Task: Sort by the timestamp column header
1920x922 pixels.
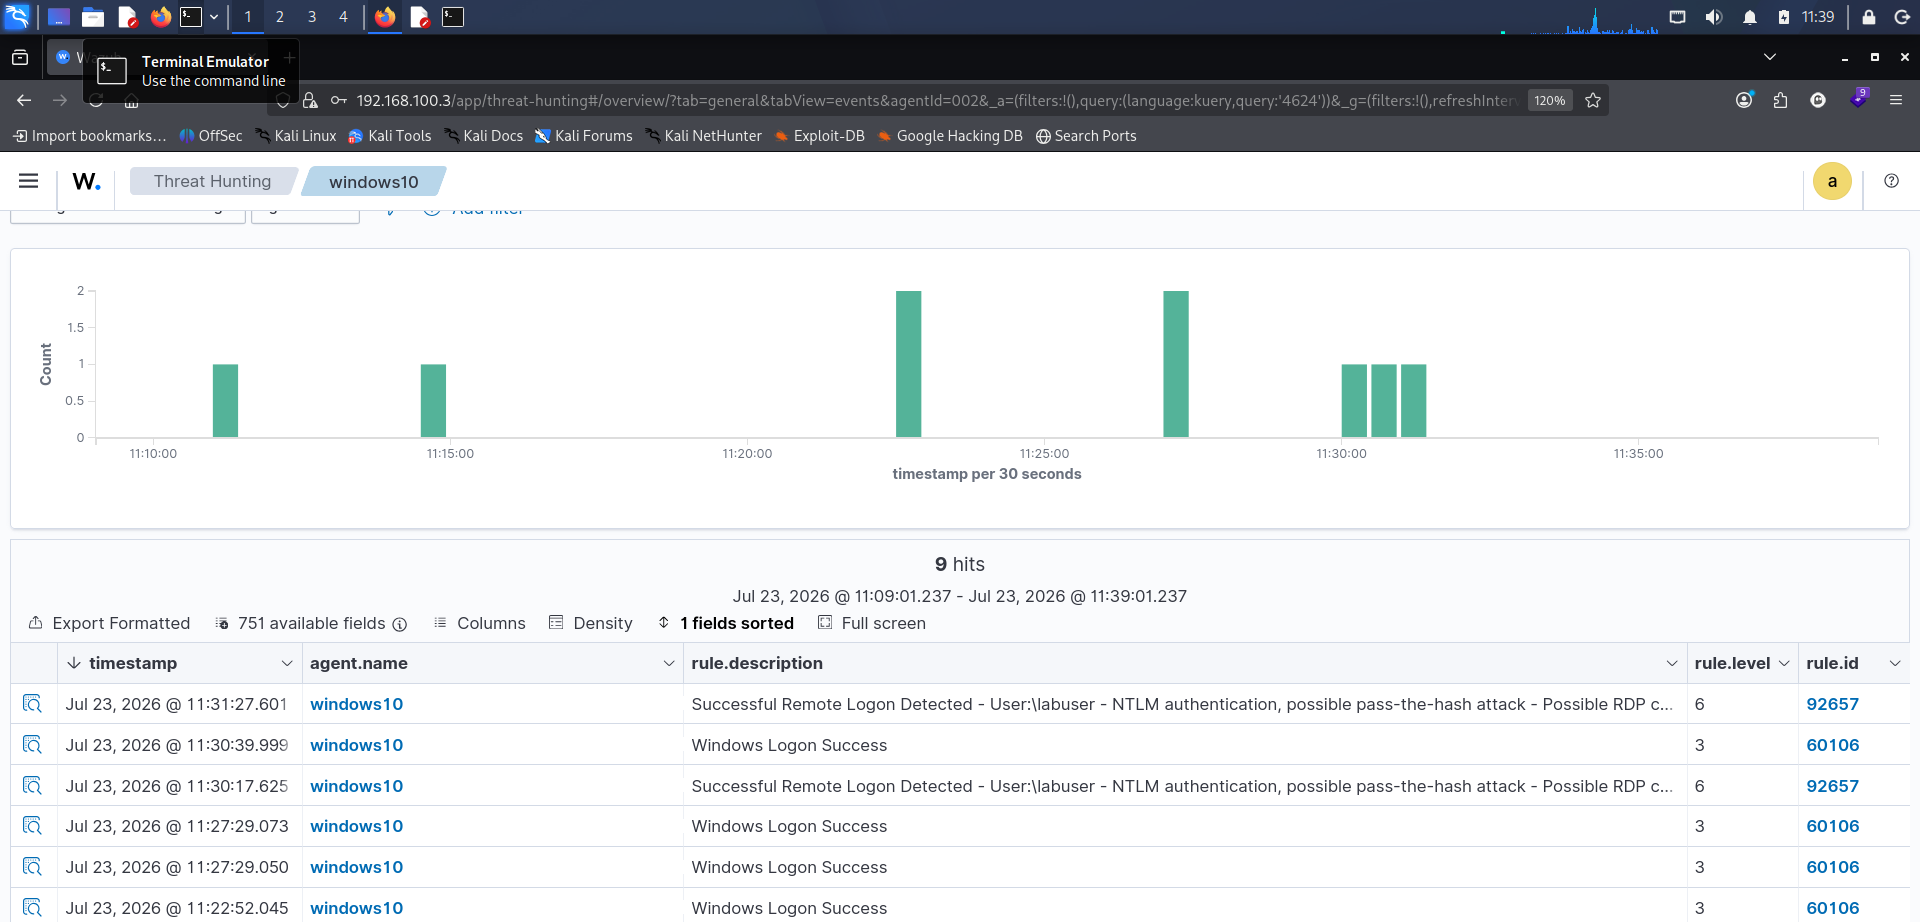Action: pyautogui.click(x=132, y=663)
